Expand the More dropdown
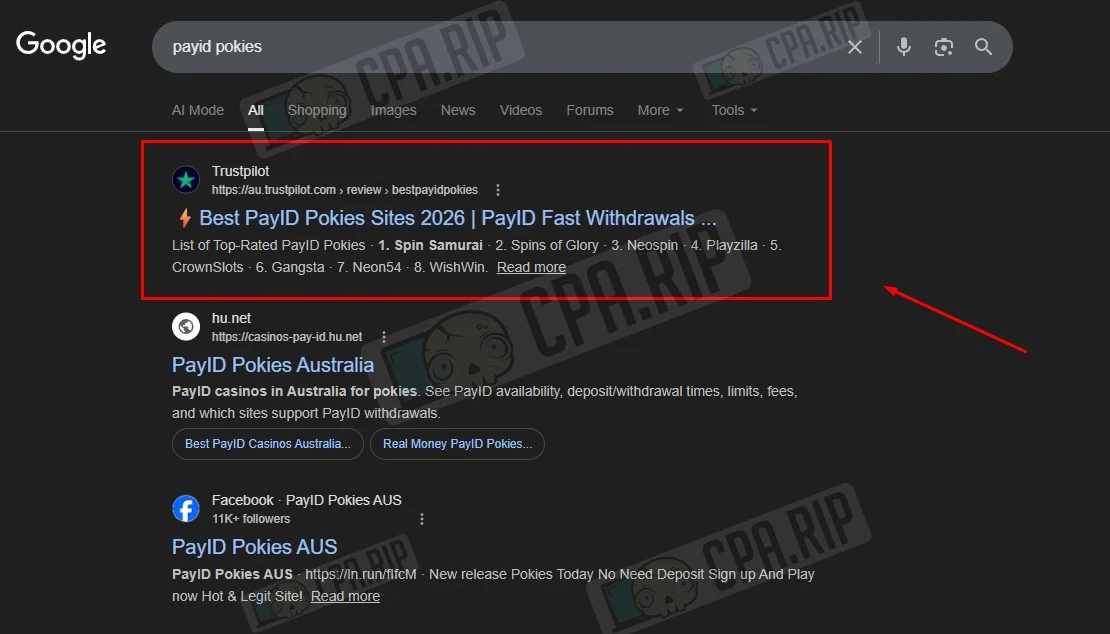The image size is (1110, 634). point(660,110)
